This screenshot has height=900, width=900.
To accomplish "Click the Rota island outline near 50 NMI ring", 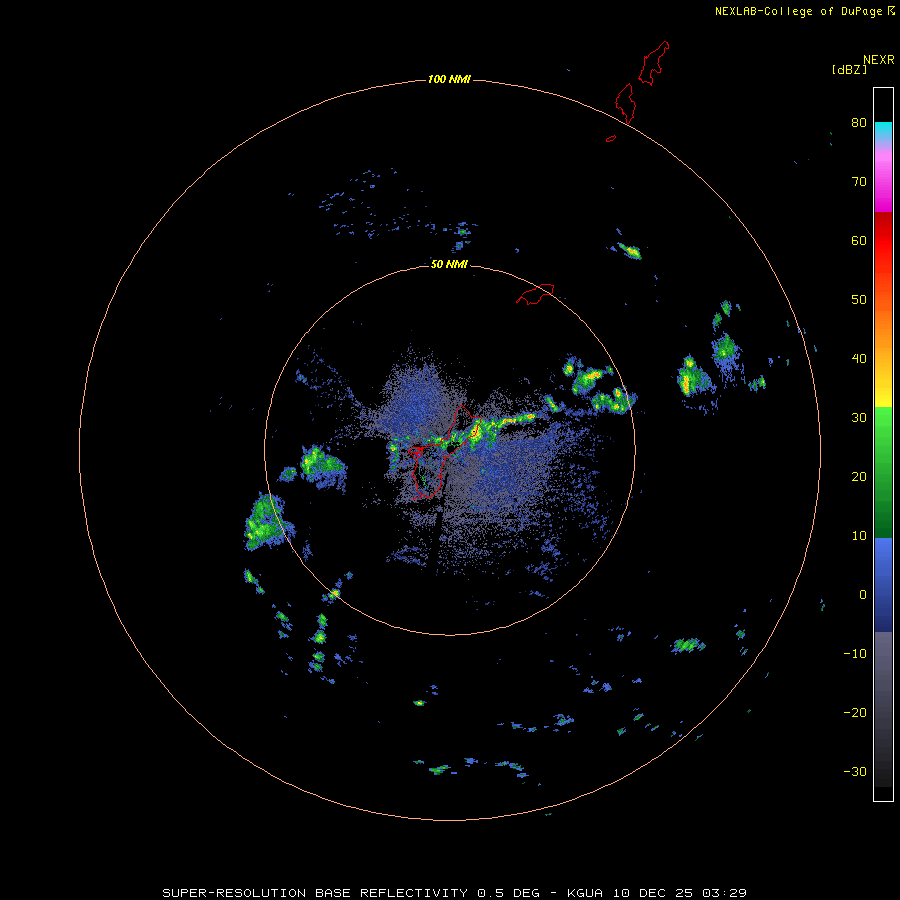I will tap(535, 294).
